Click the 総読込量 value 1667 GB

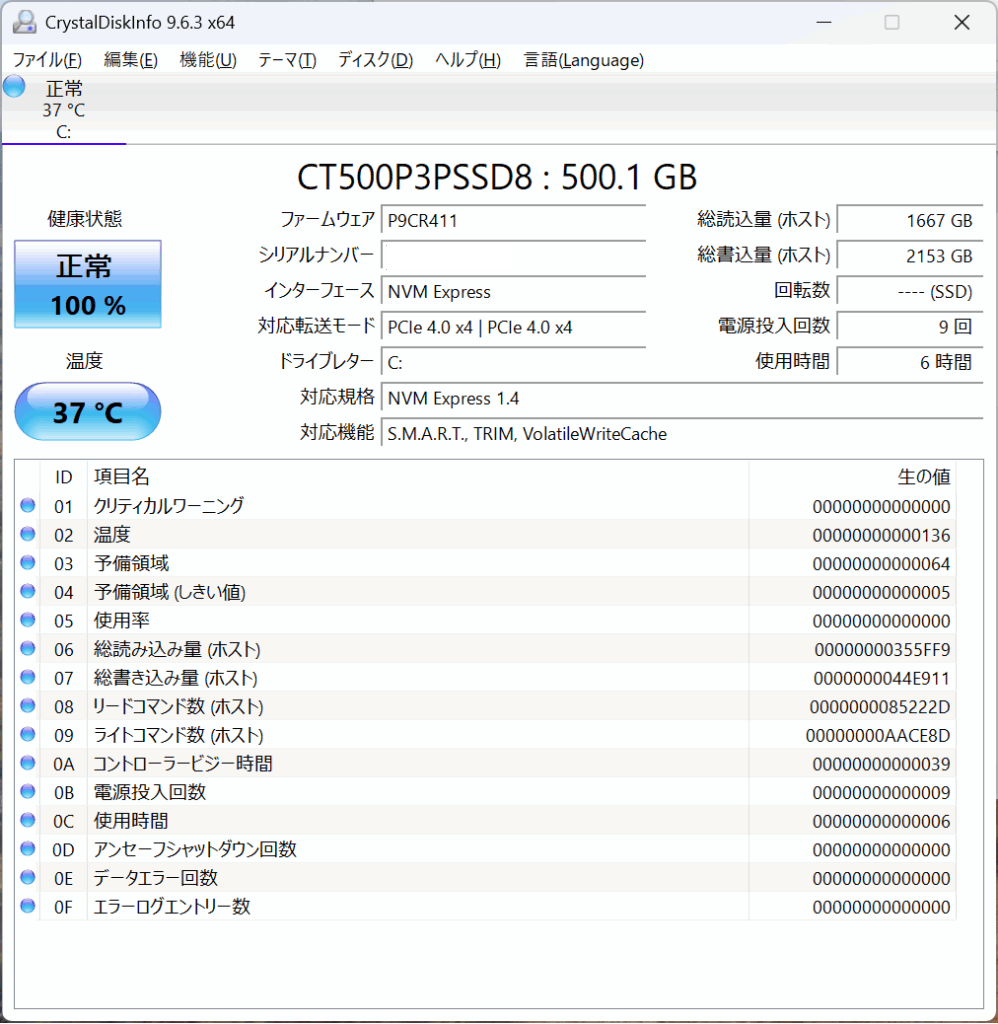[910, 221]
